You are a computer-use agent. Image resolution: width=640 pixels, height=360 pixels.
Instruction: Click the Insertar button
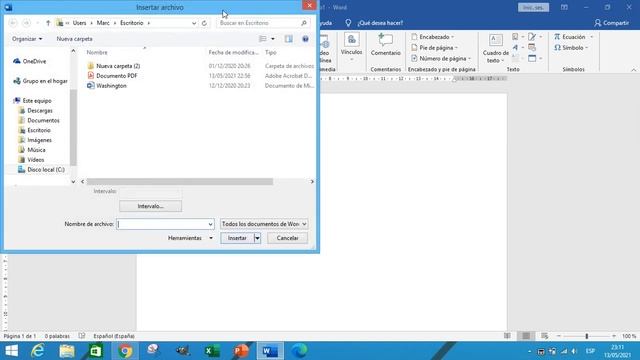(237, 238)
